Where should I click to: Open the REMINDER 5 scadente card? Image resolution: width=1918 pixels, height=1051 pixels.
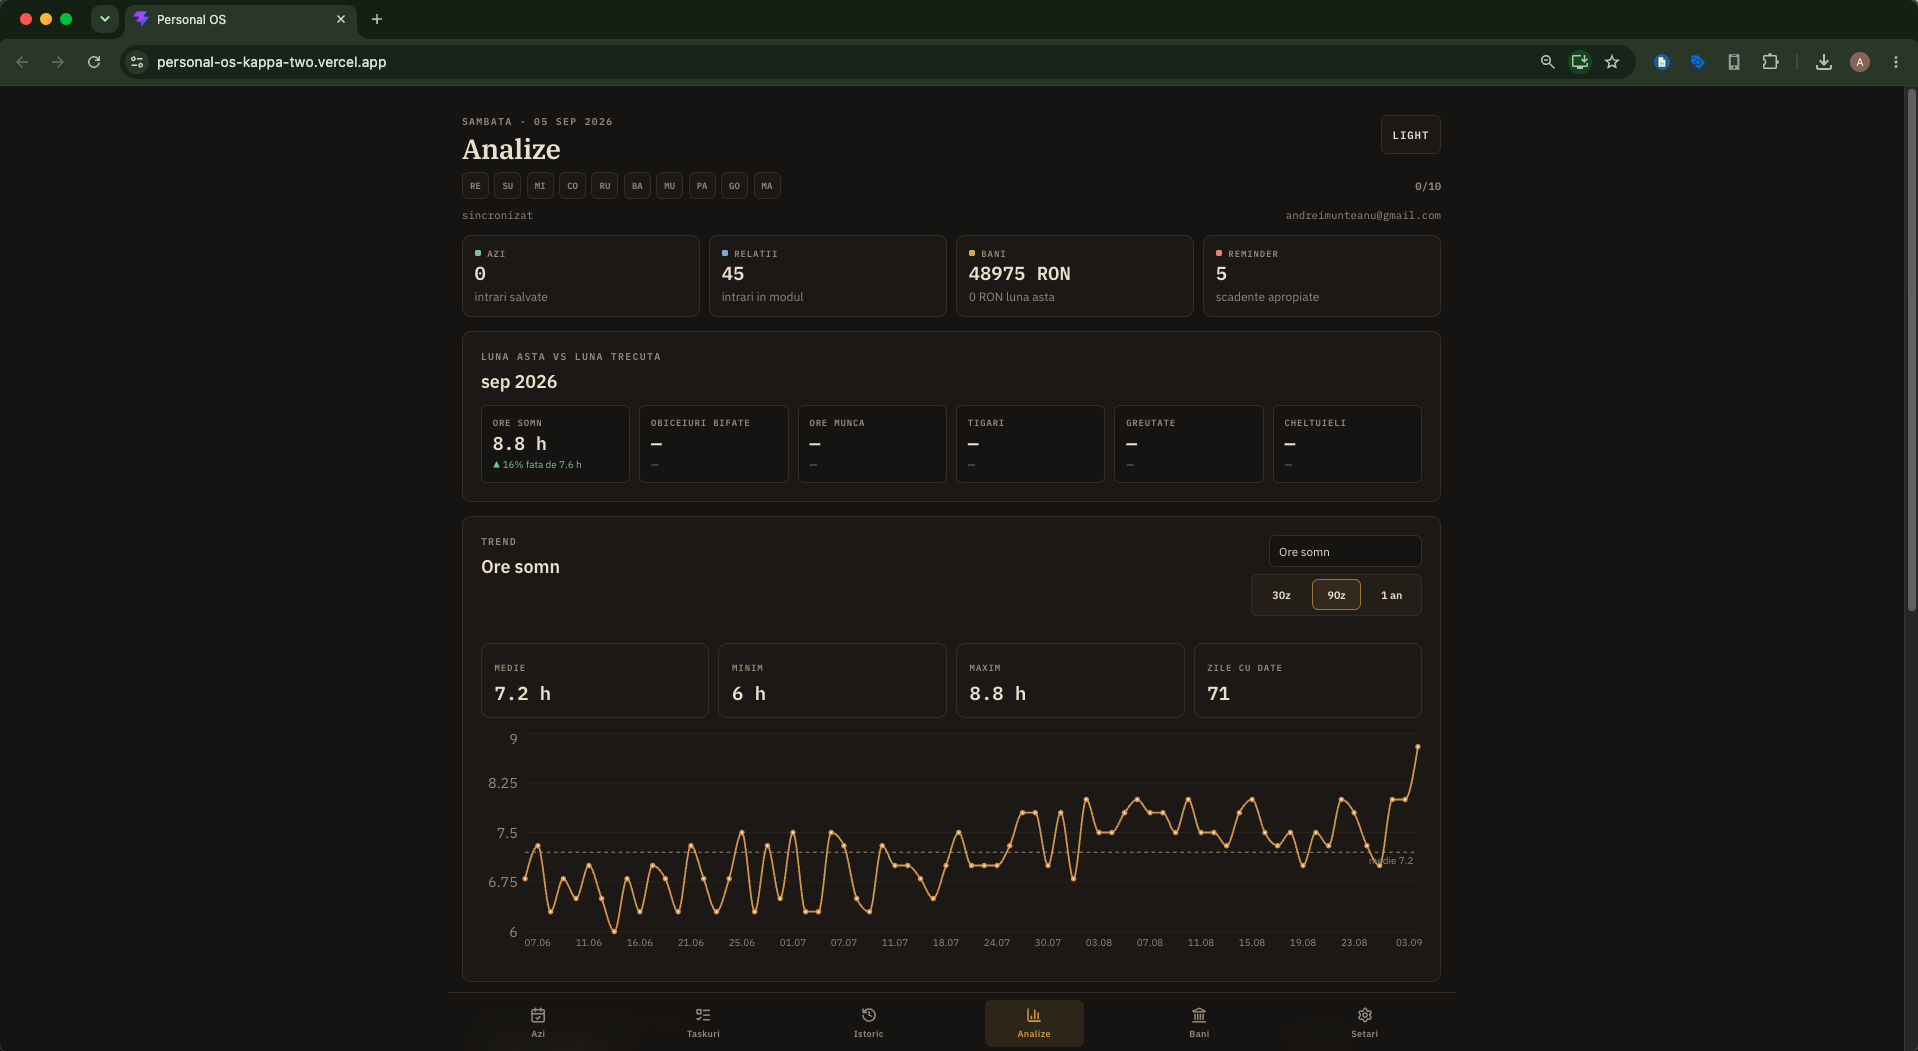1322,276
